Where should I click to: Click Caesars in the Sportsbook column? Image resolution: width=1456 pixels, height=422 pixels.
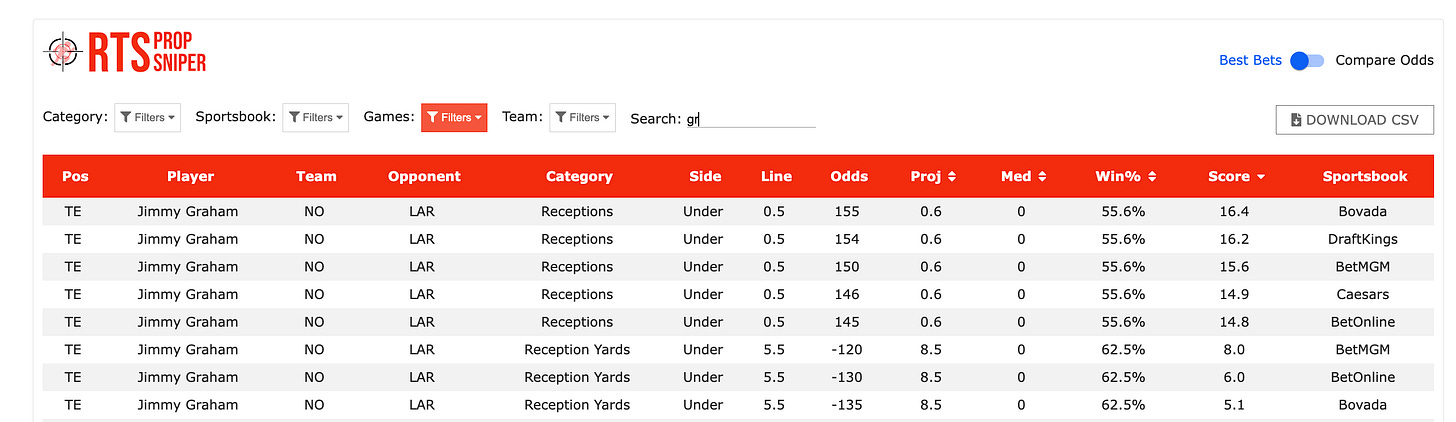pyautogui.click(x=1363, y=294)
